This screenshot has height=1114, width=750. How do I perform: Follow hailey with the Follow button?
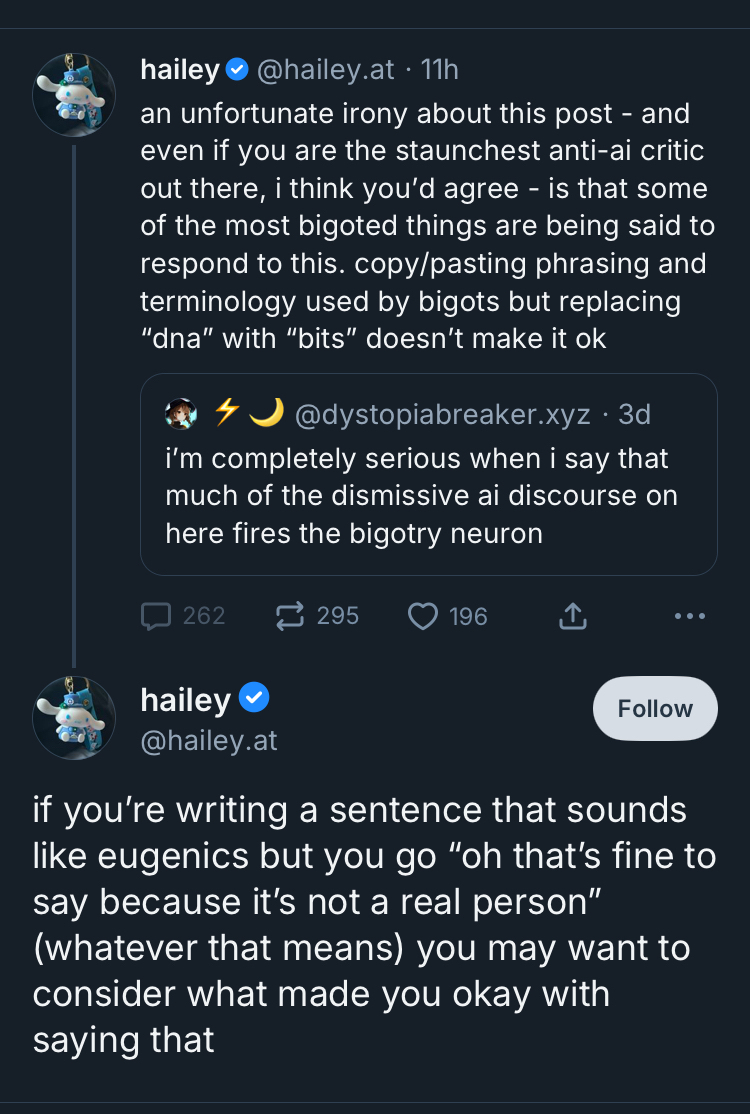[x=655, y=708]
